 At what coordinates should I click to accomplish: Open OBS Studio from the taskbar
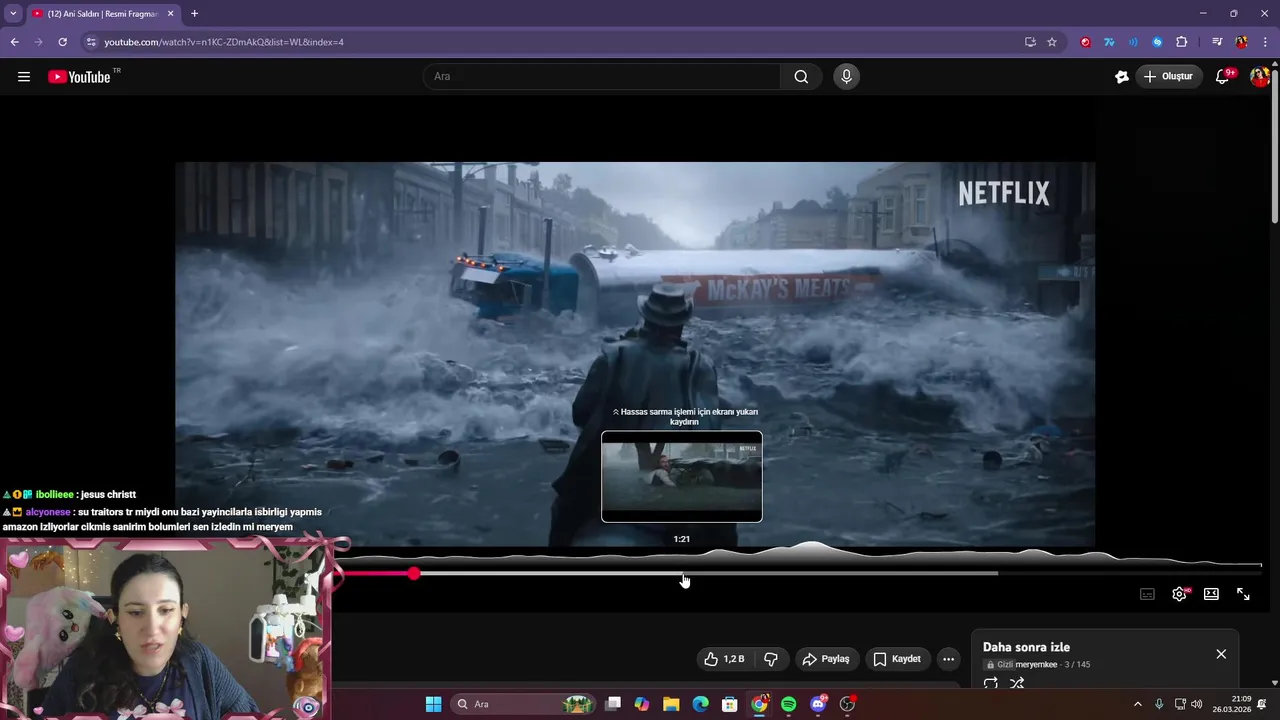point(848,704)
